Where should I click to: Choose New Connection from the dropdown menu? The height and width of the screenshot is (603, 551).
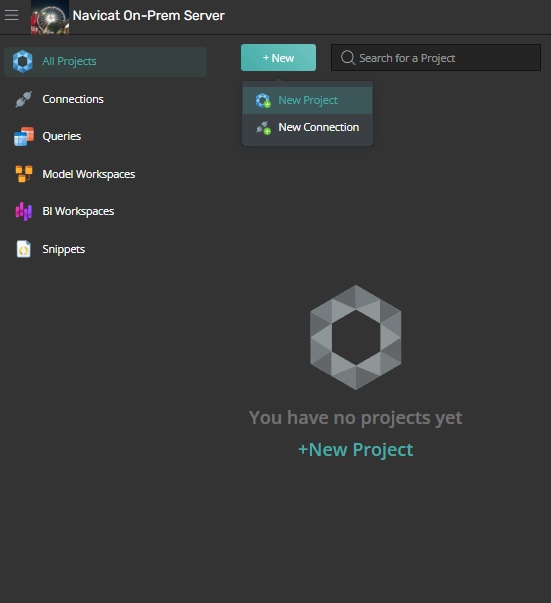[308, 127]
